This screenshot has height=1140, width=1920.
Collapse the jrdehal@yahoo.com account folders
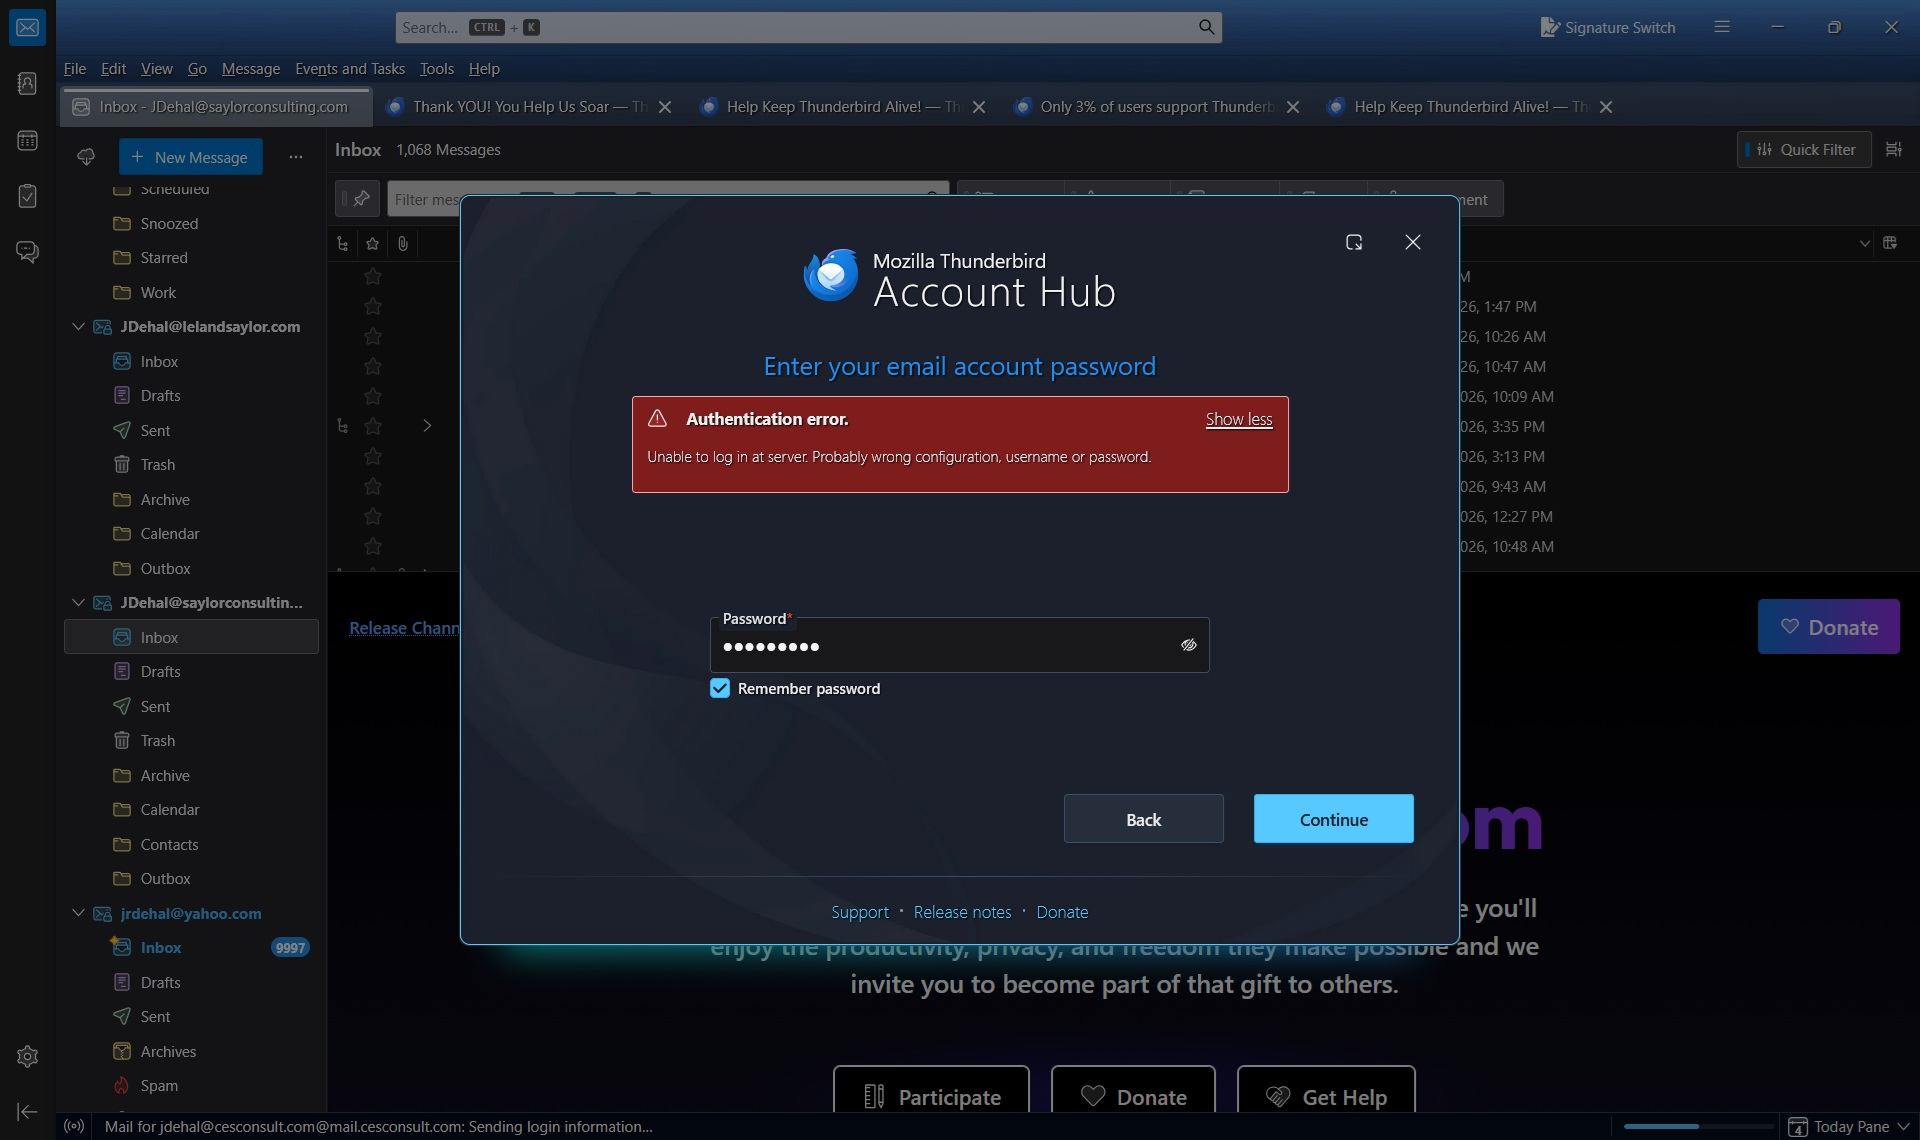(78, 913)
